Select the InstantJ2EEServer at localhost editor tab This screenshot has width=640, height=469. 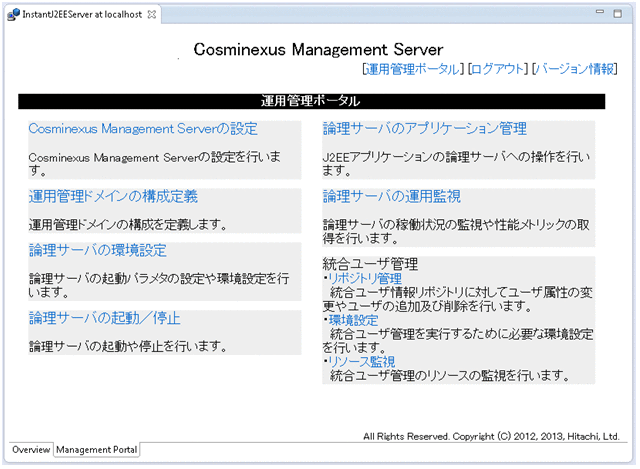(x=82, y=15)
